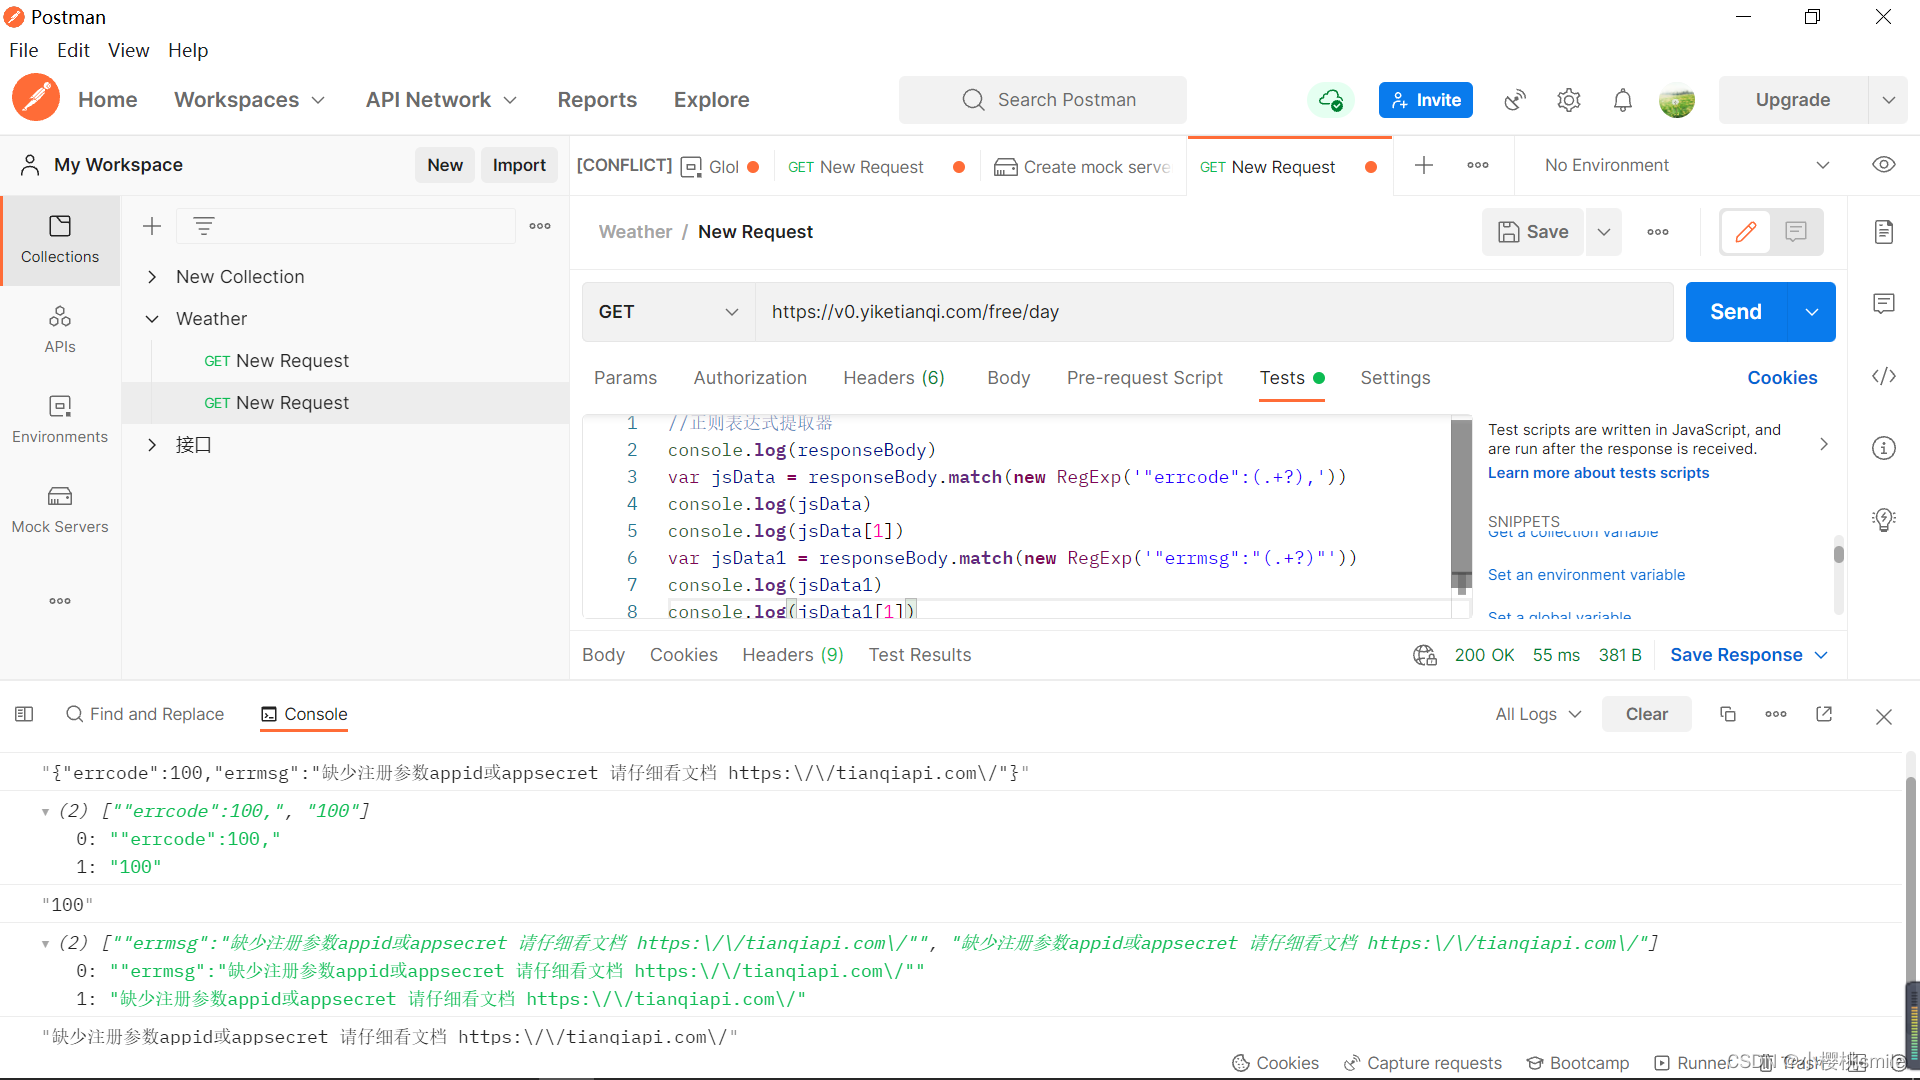Toggle the Postman Interceptor icon
Image resolution: width=1920 pixels, height=1080 pixels.
coord(1515,99)
